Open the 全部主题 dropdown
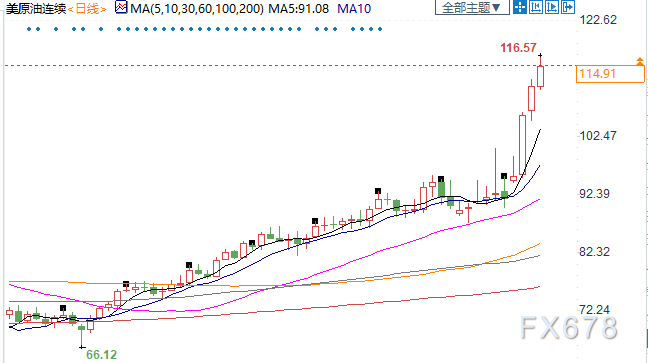648x363 pixels. pos(472,7)
